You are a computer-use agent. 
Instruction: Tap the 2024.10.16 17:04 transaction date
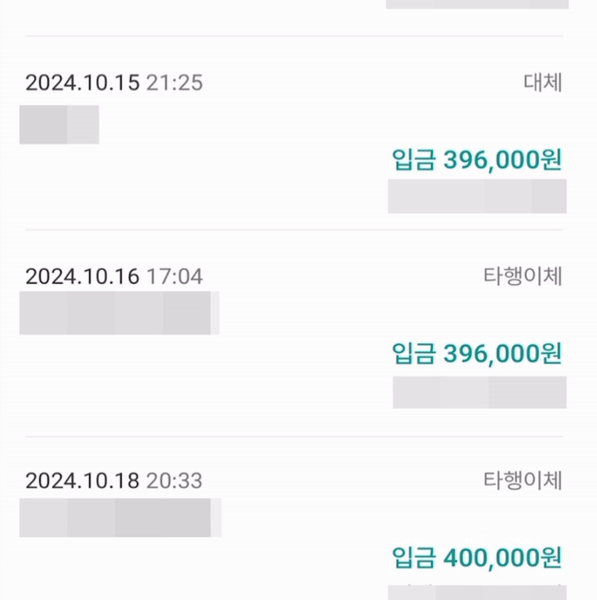pyautogui.click(x=82, y=276)
